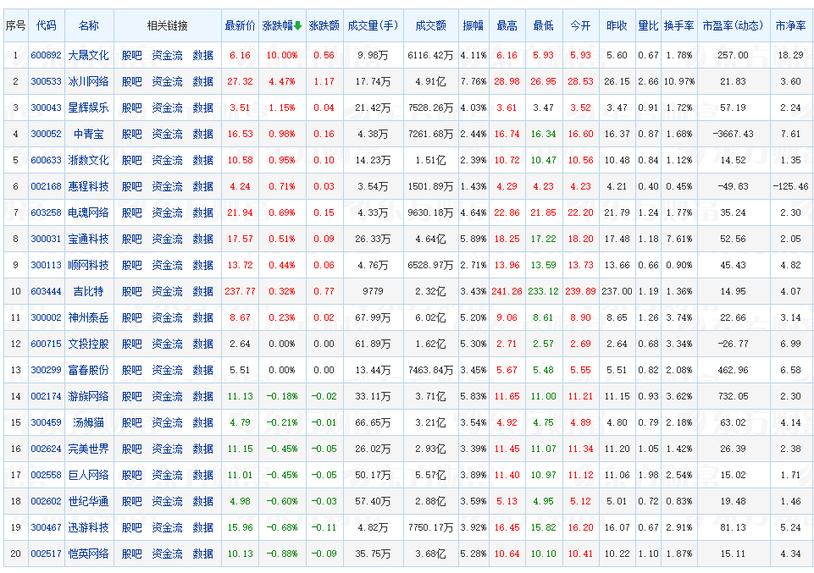Open 数据 link for 电魂网络 row

tap(203, 213)
